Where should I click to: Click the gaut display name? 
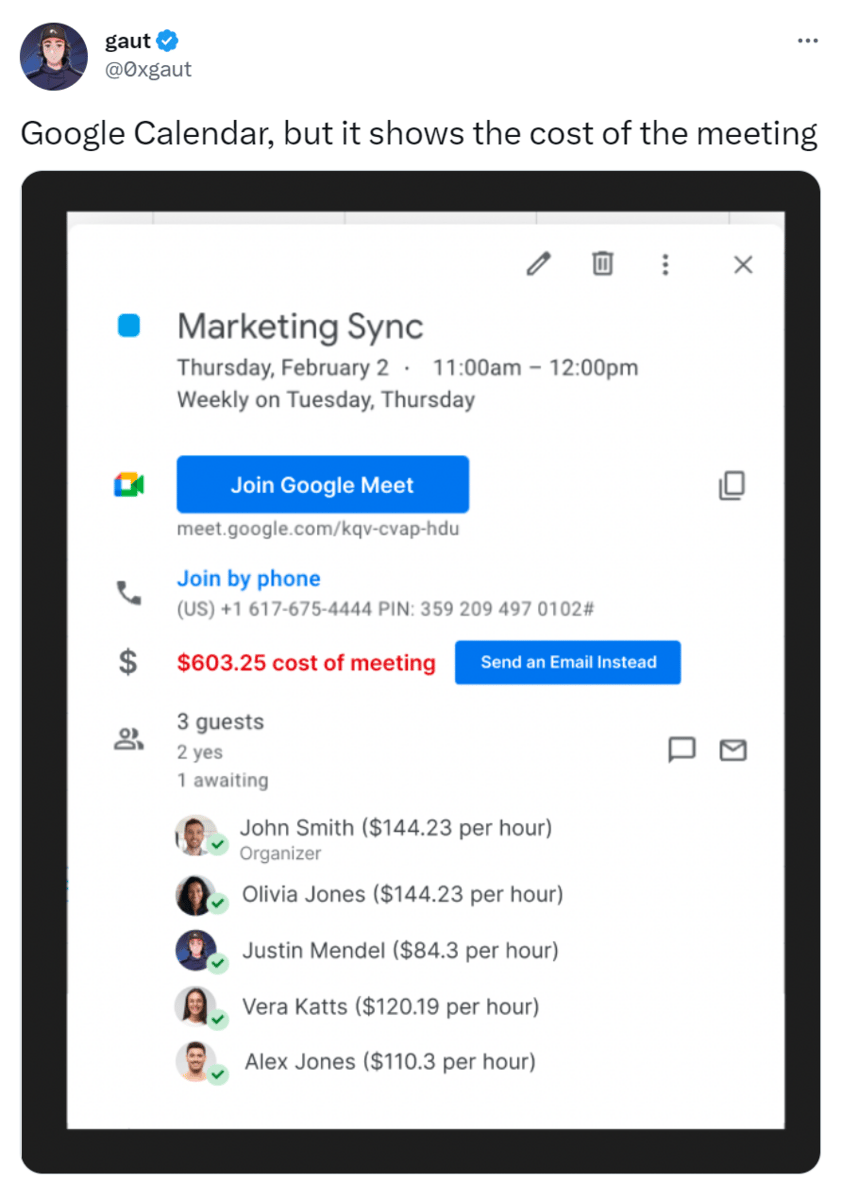(128, 41)
